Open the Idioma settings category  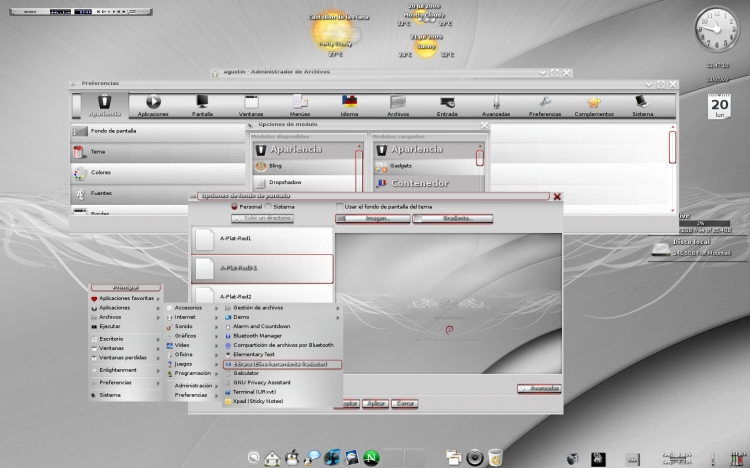tap(349, 105)
